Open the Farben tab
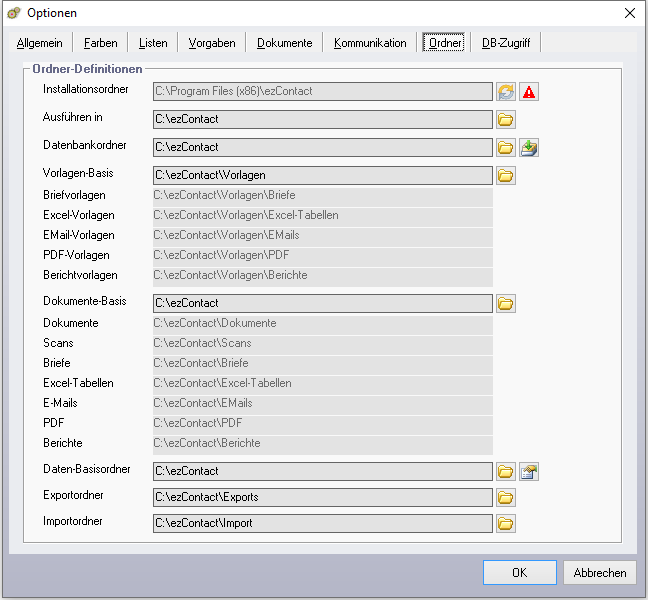The height and width of the screenshot is (600, 648). [100, 43]
